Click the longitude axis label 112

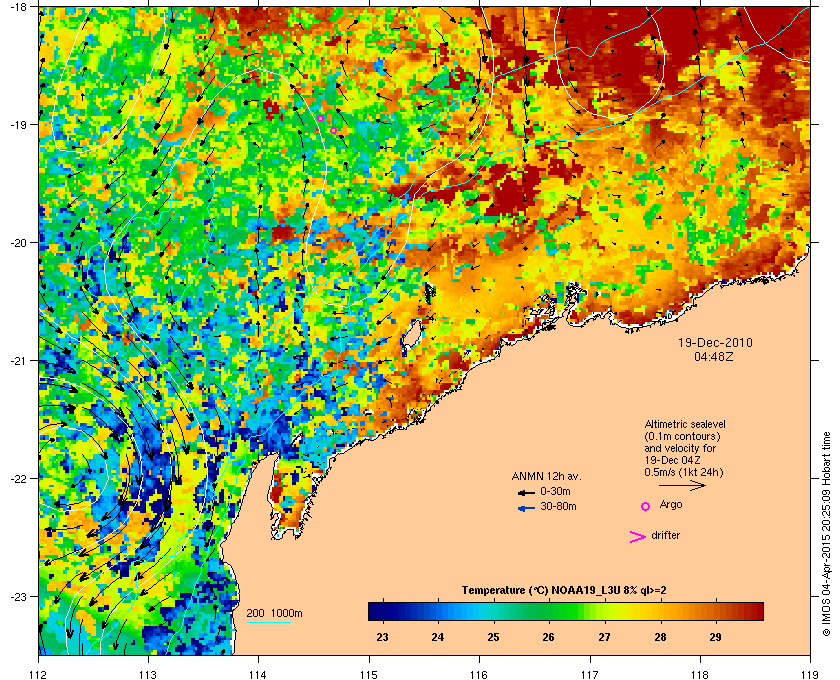[x=39, y=674]
